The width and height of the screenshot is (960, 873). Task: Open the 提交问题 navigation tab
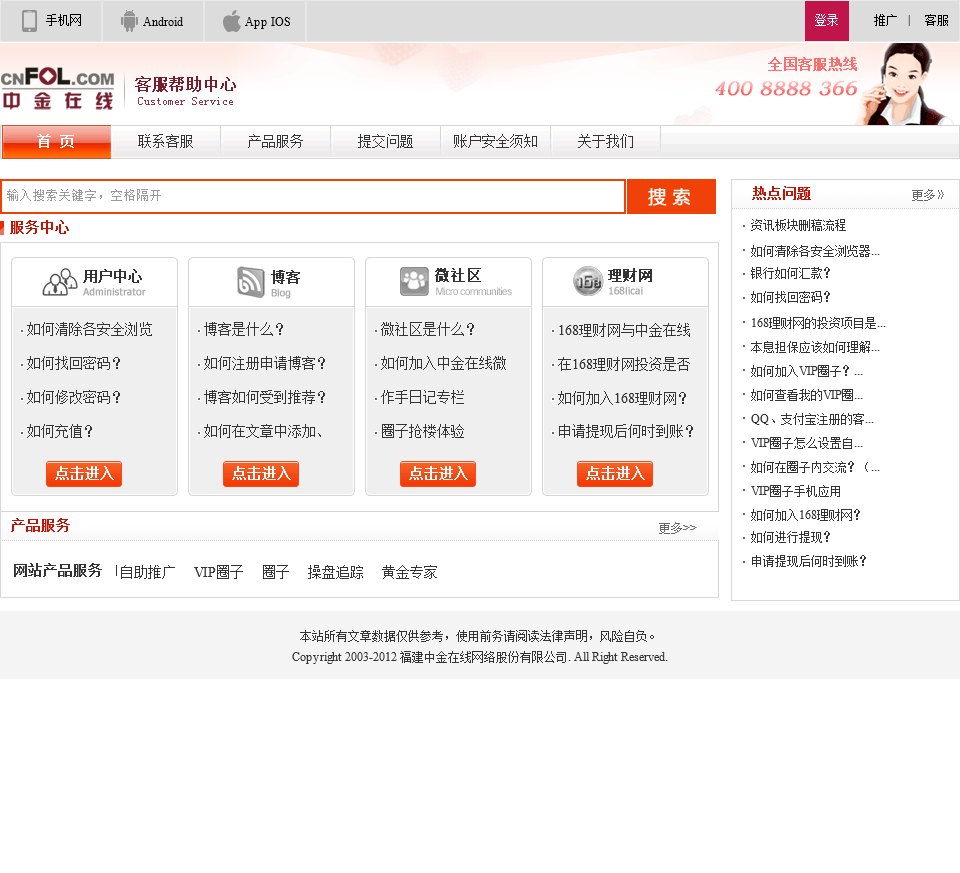click(x=385, y=142)
